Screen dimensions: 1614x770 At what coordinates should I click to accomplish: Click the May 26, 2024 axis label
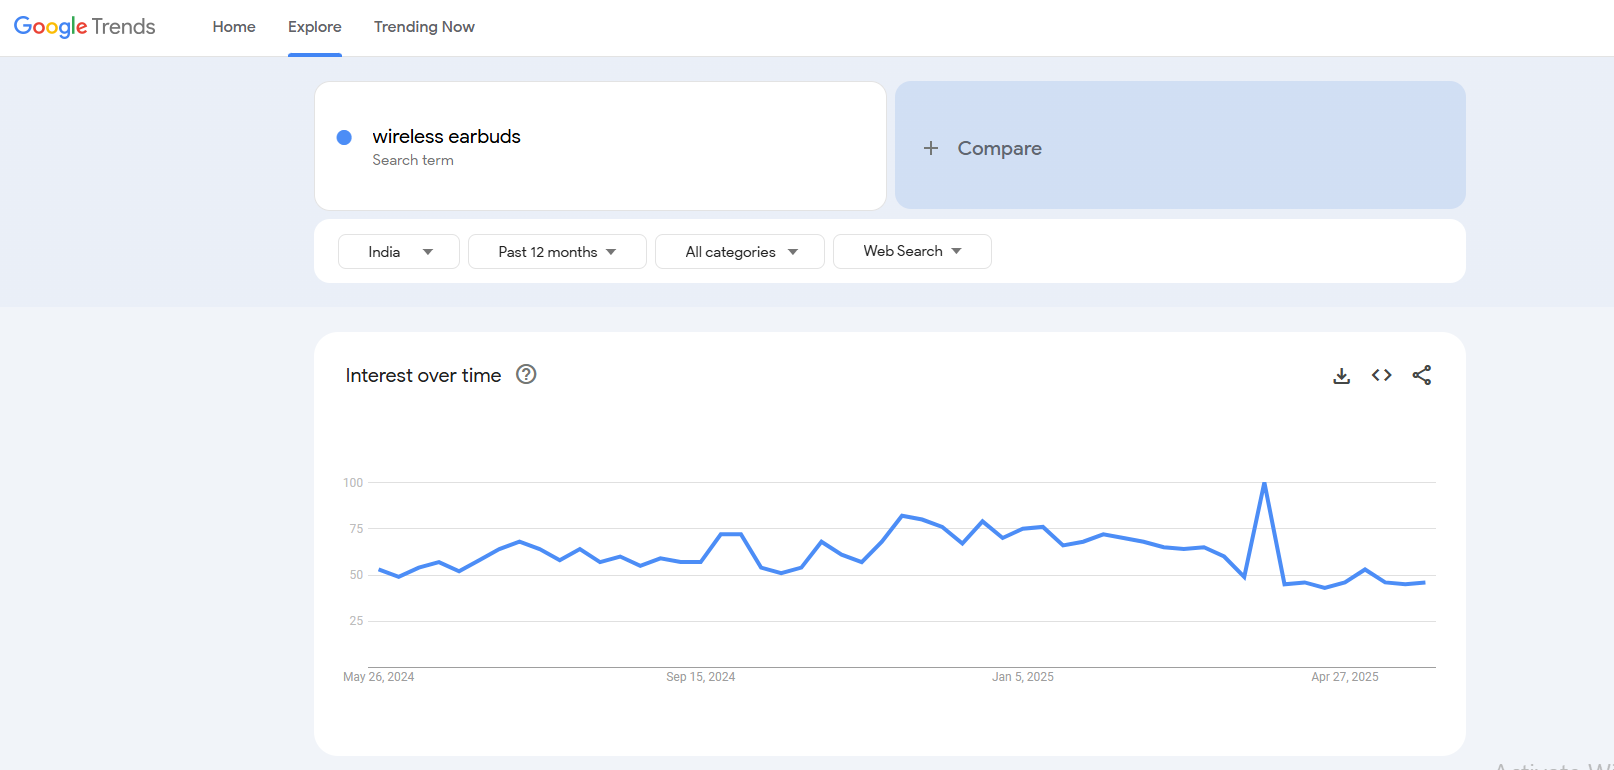point(378,677)
